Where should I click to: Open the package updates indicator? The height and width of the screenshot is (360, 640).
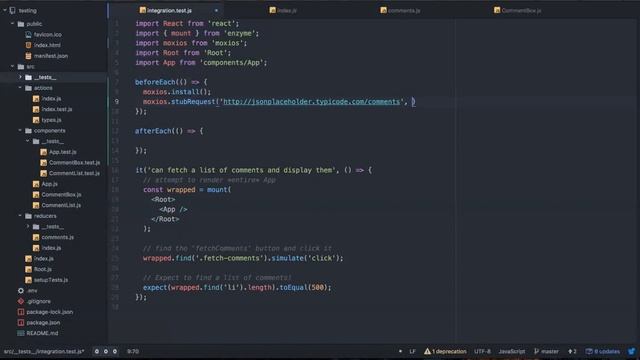click(x=603, y=351)
